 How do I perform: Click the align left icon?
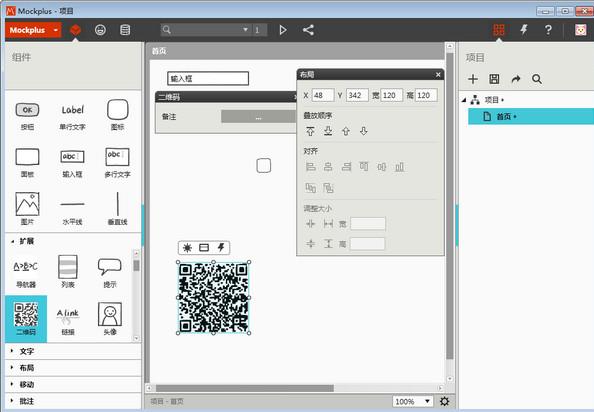click(x=311, y=167)
